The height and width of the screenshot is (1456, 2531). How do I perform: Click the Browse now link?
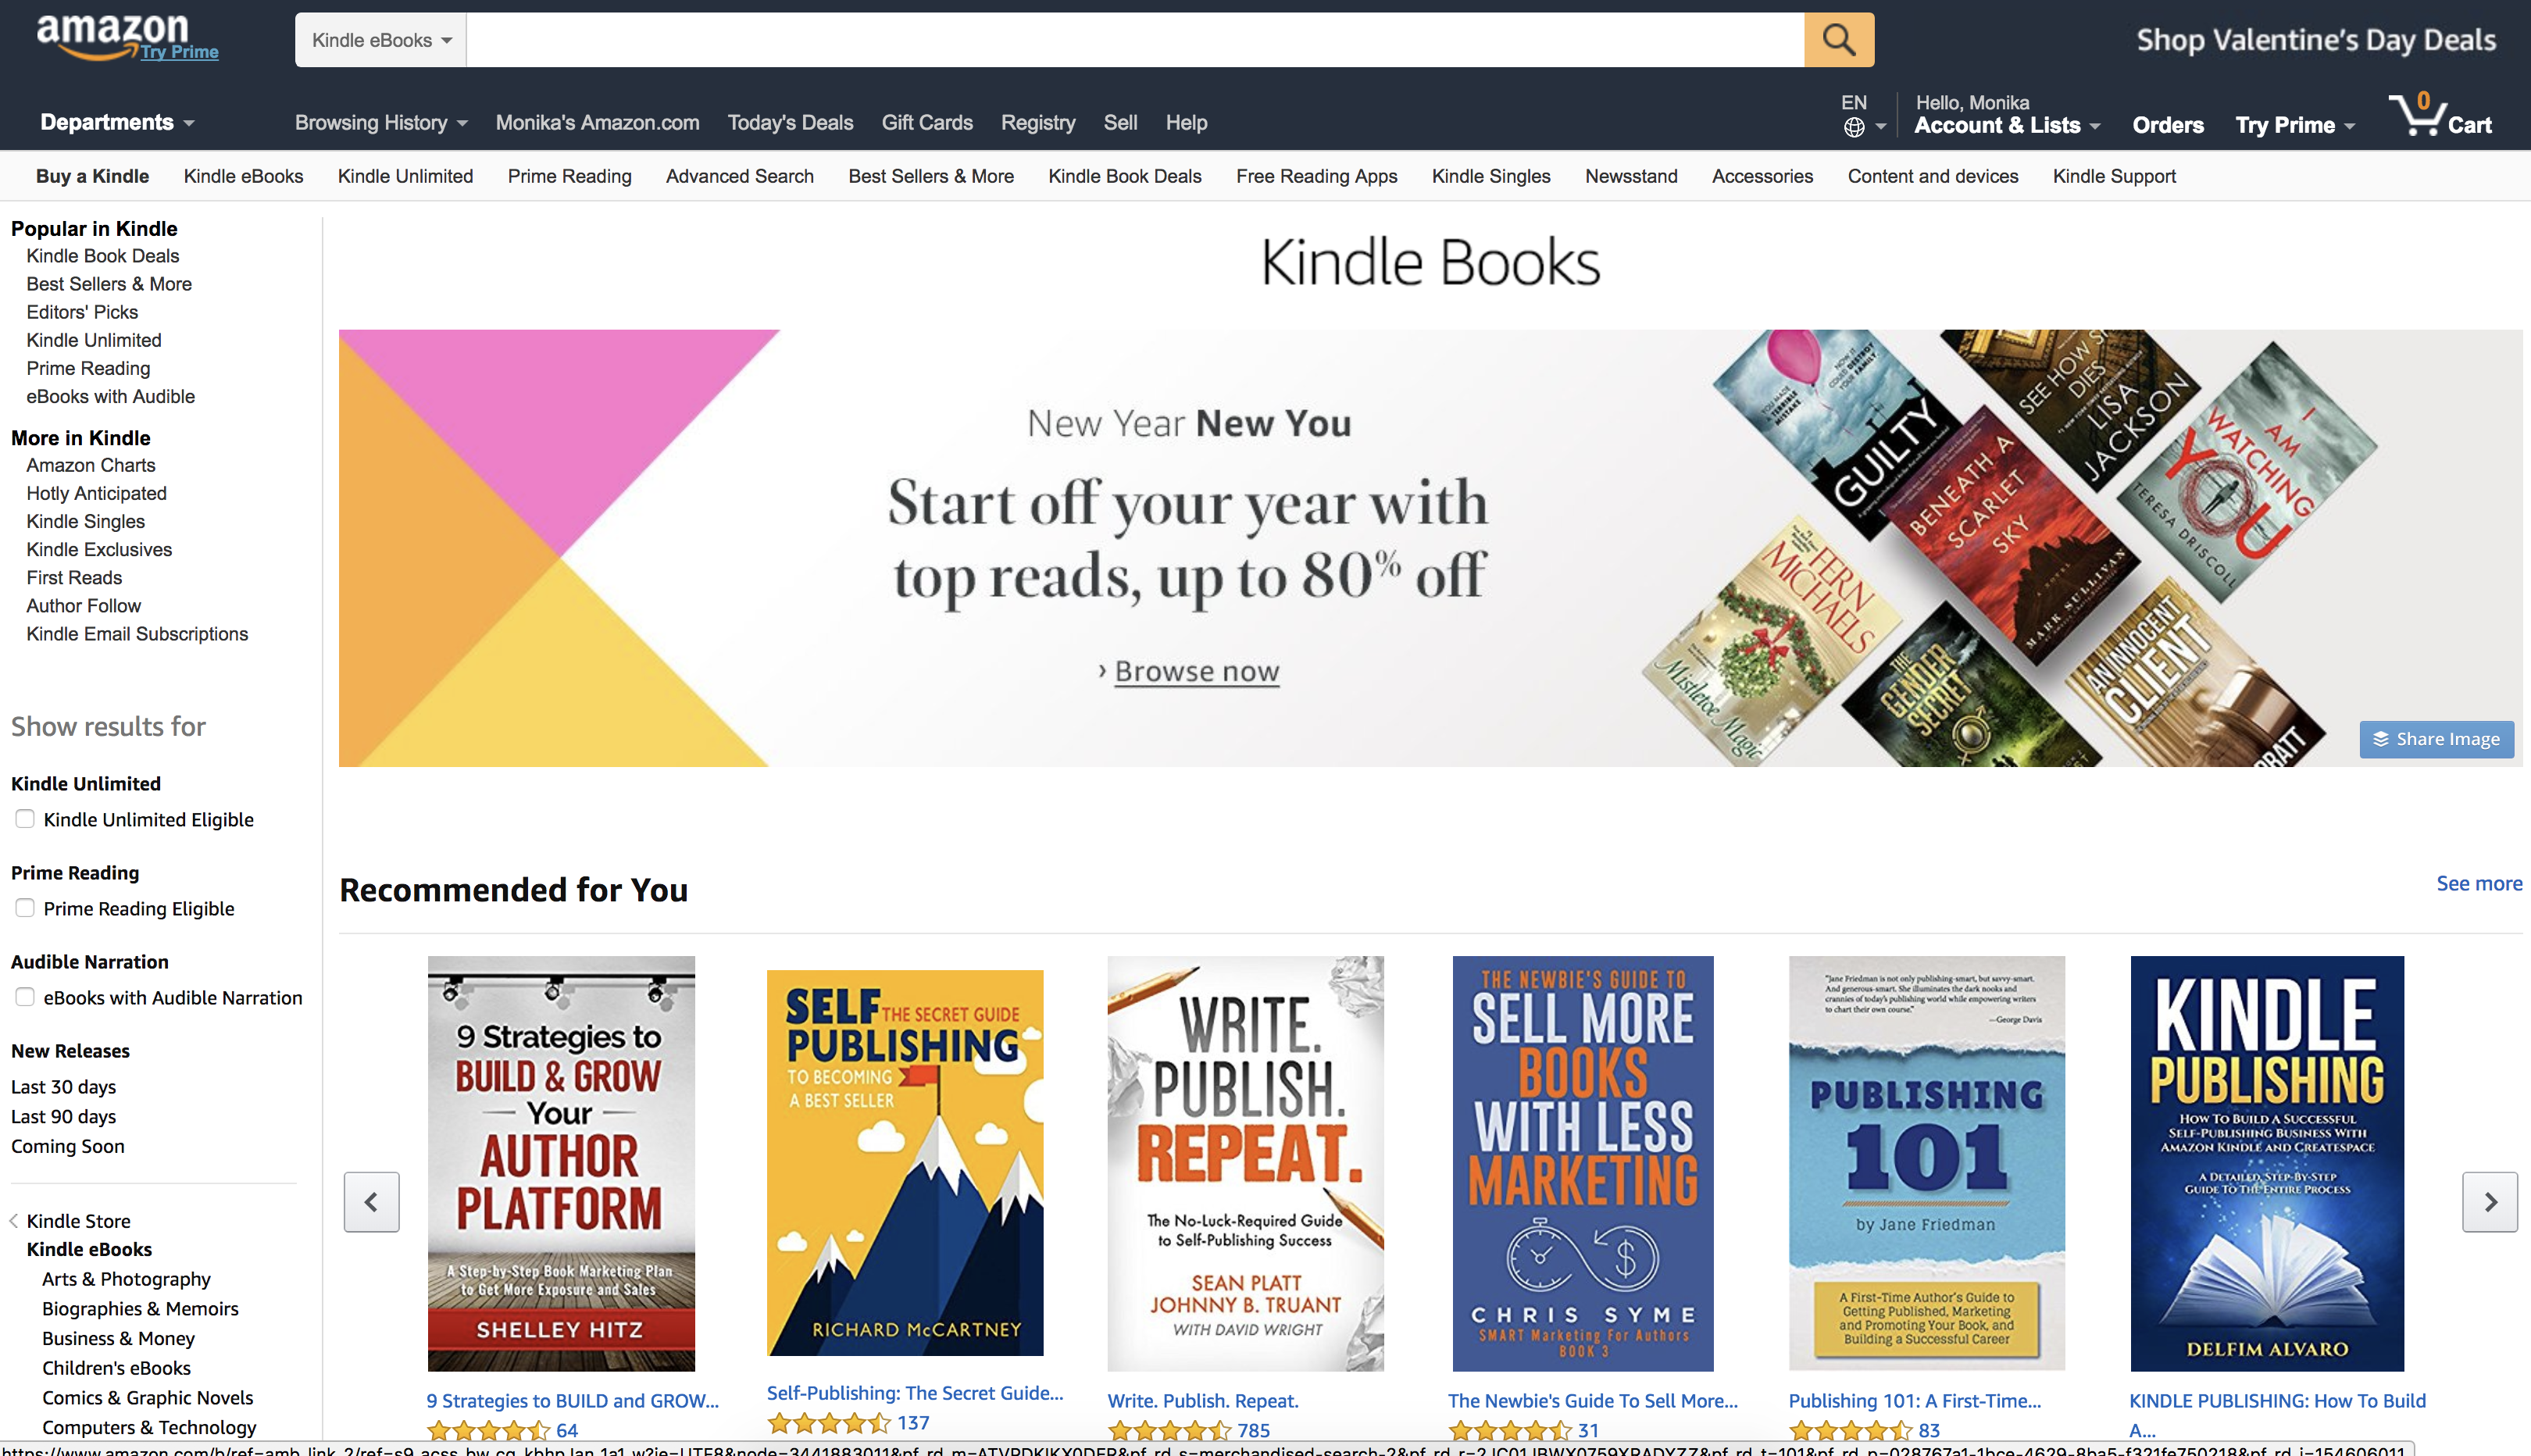1196,671
